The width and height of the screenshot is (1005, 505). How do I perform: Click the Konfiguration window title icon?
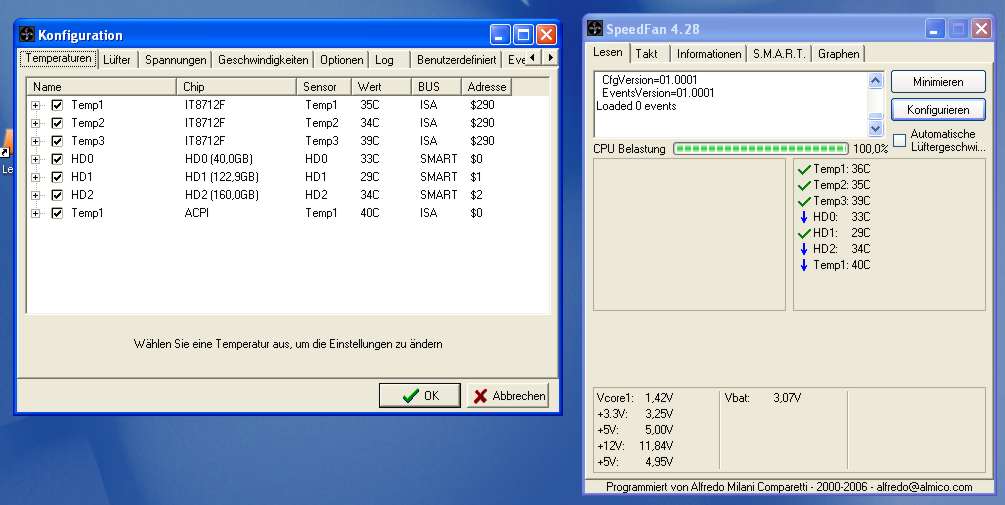point(26,34)
